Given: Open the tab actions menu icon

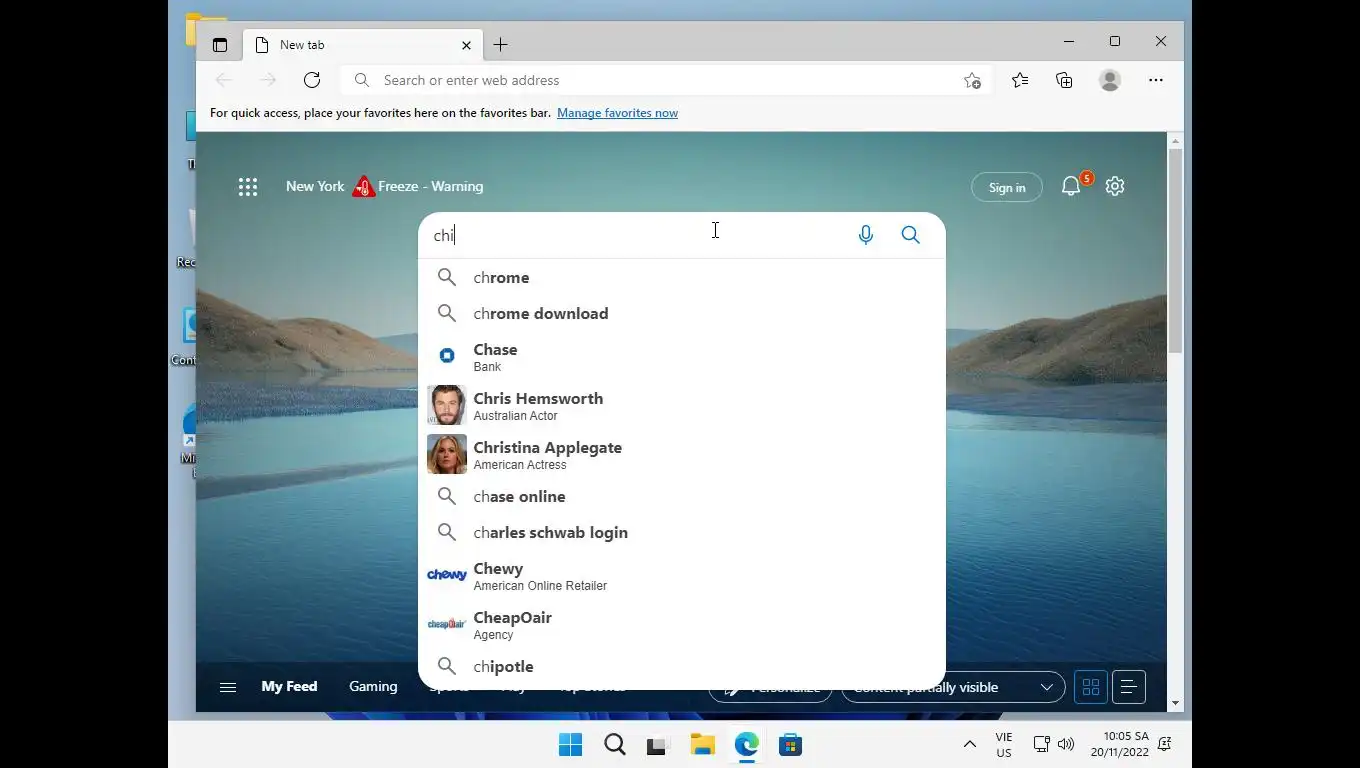Looking at the screenshot, I should coord(220,45).
